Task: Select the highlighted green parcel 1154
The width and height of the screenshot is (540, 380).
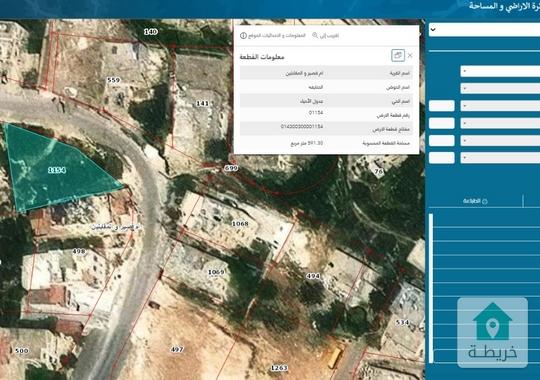Action: pos(57,170)
